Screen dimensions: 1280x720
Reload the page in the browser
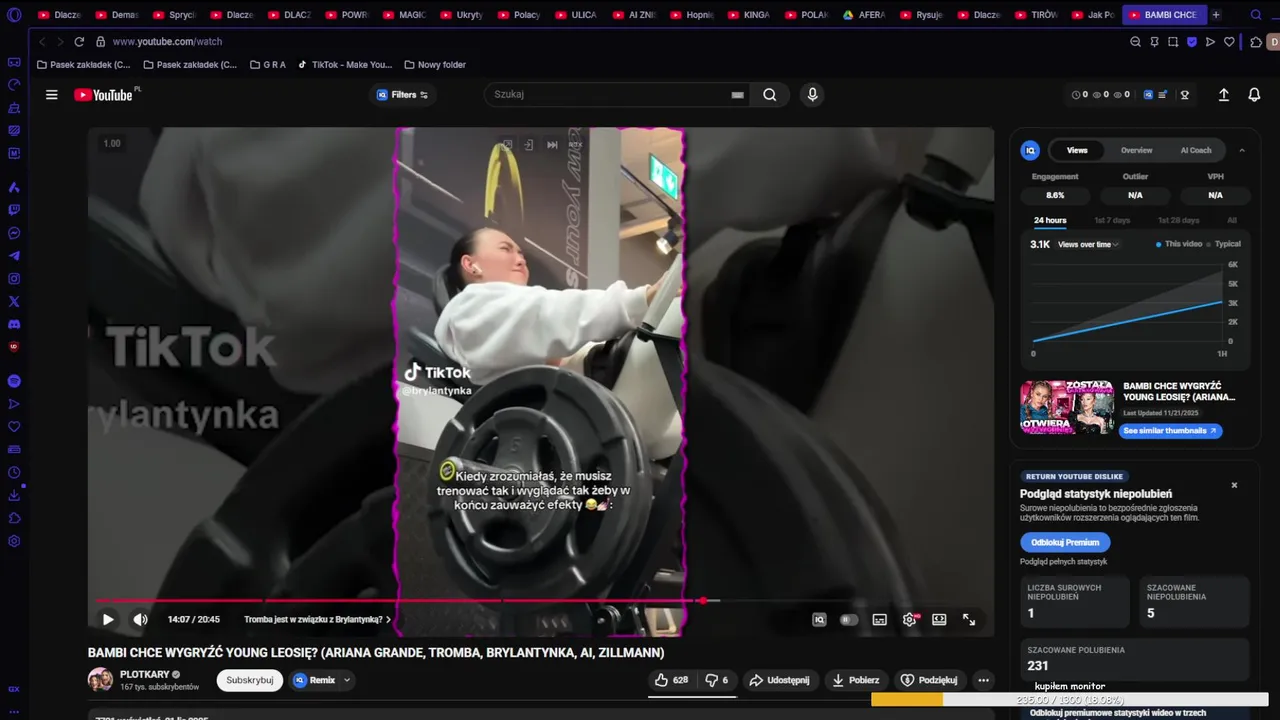click(x=79, y=42)
